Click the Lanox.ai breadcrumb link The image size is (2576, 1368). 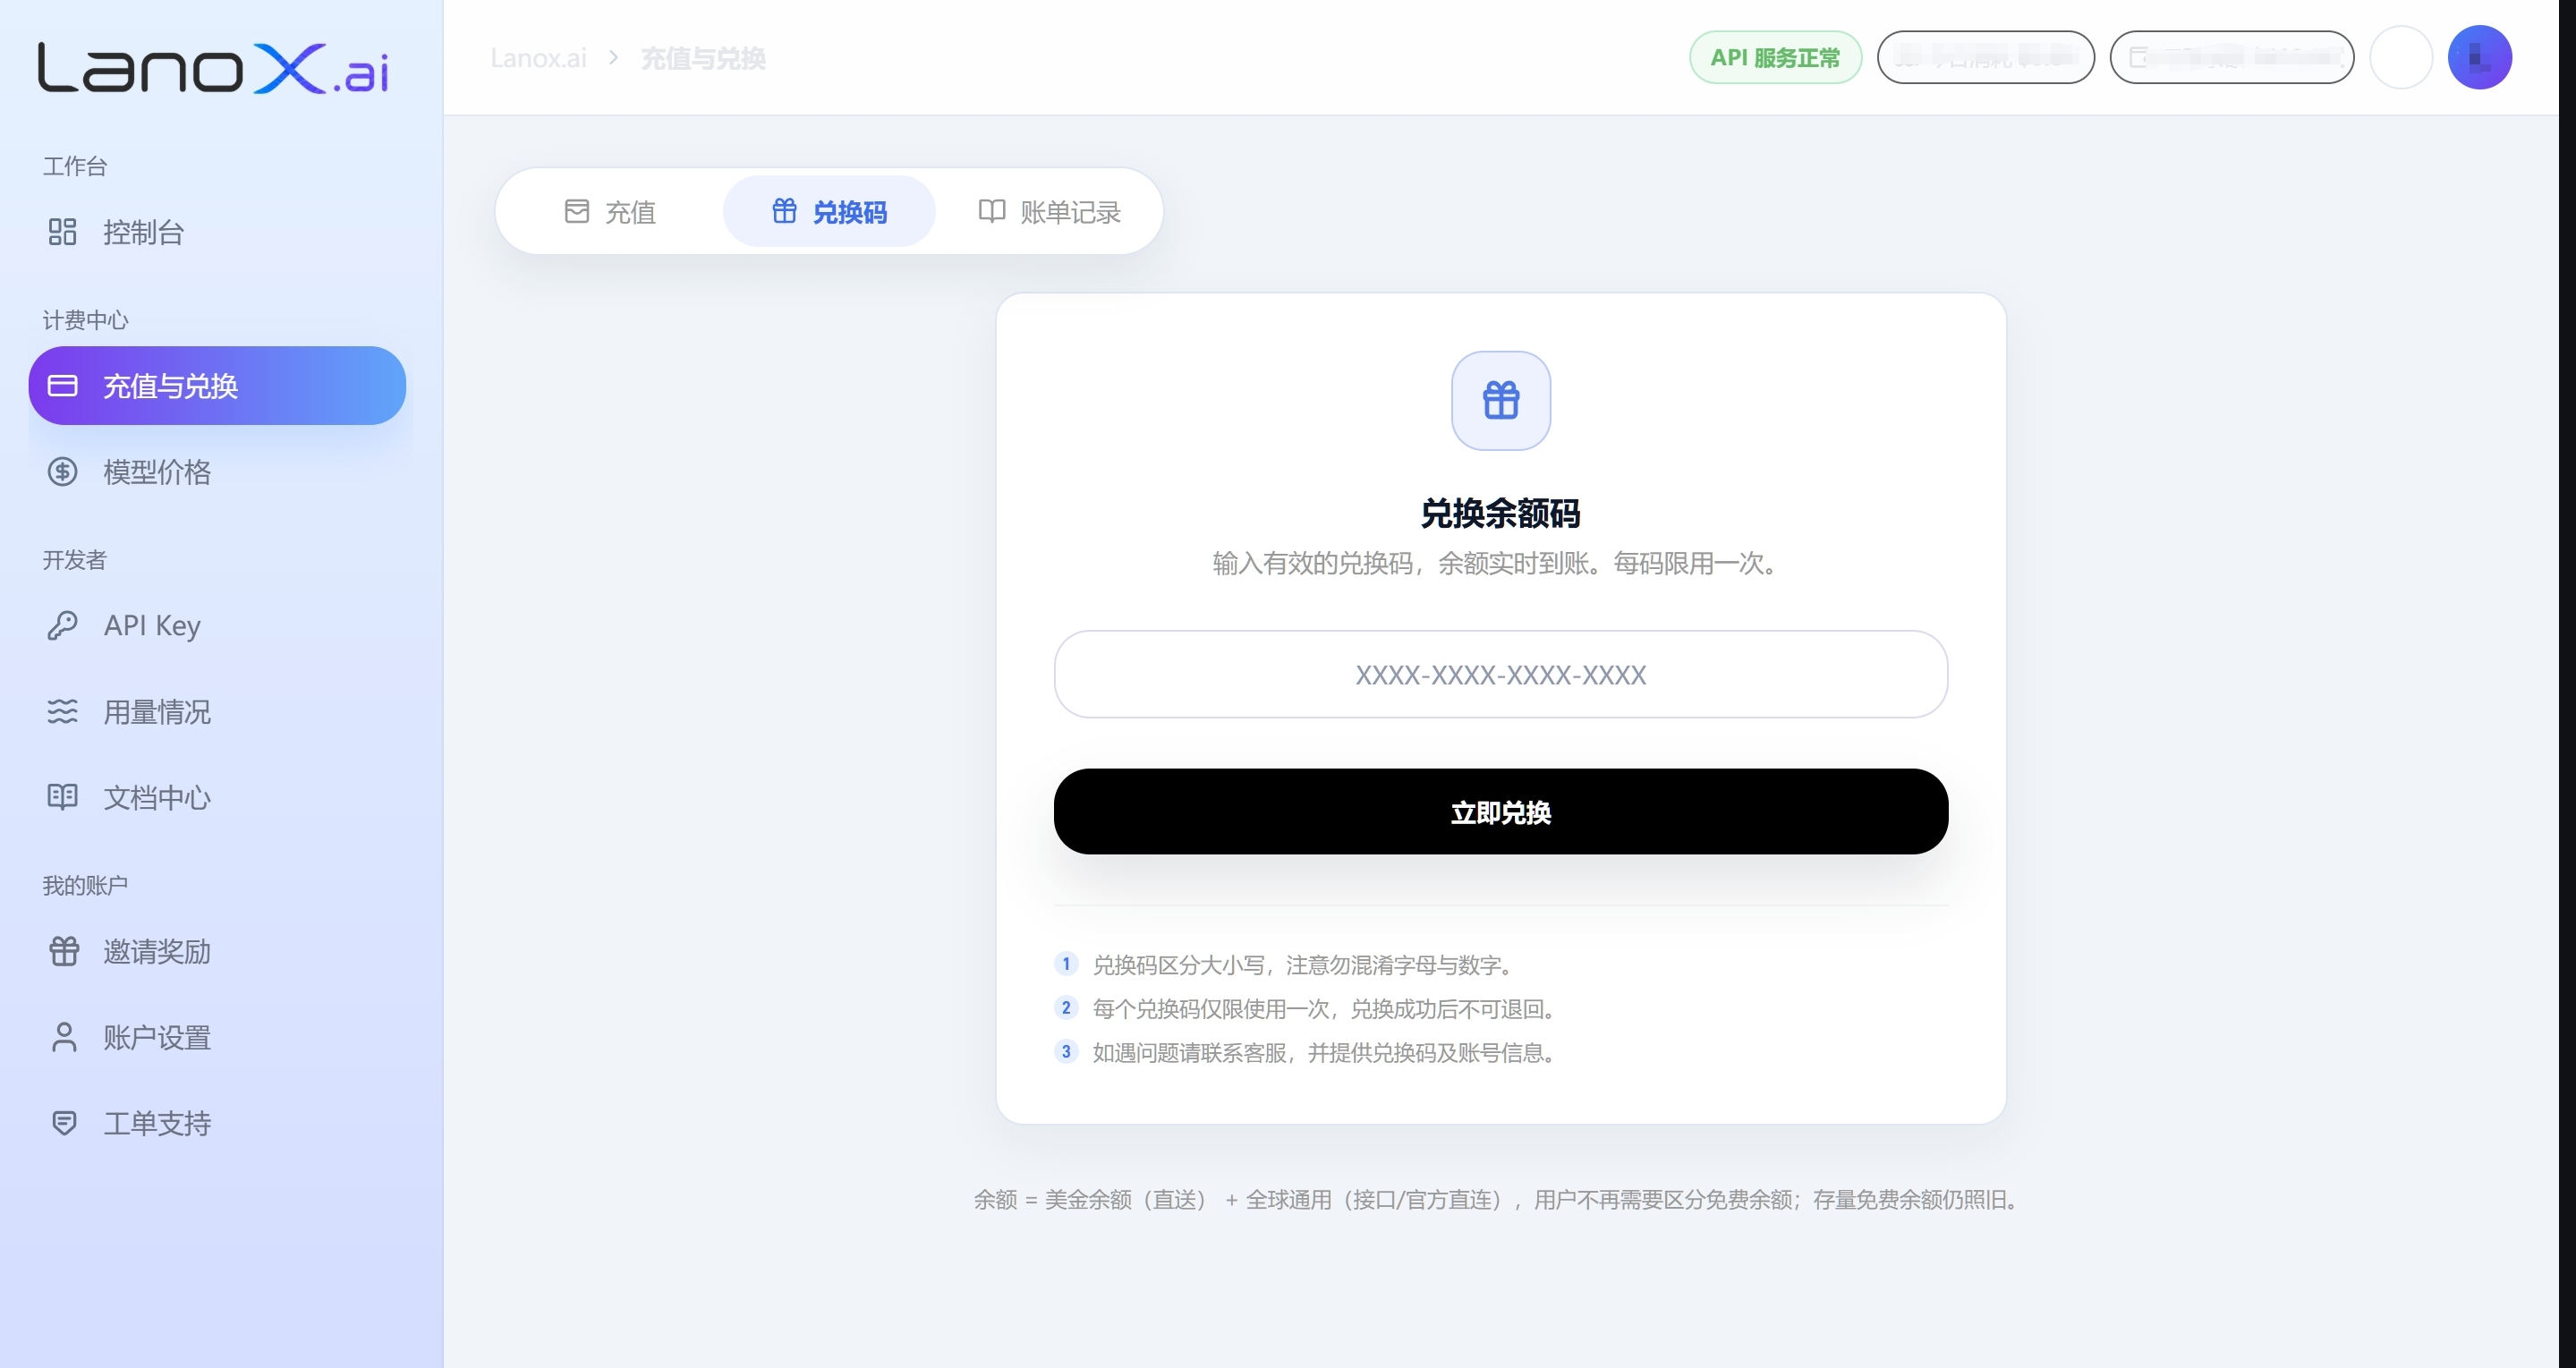(x=538, y=58)
